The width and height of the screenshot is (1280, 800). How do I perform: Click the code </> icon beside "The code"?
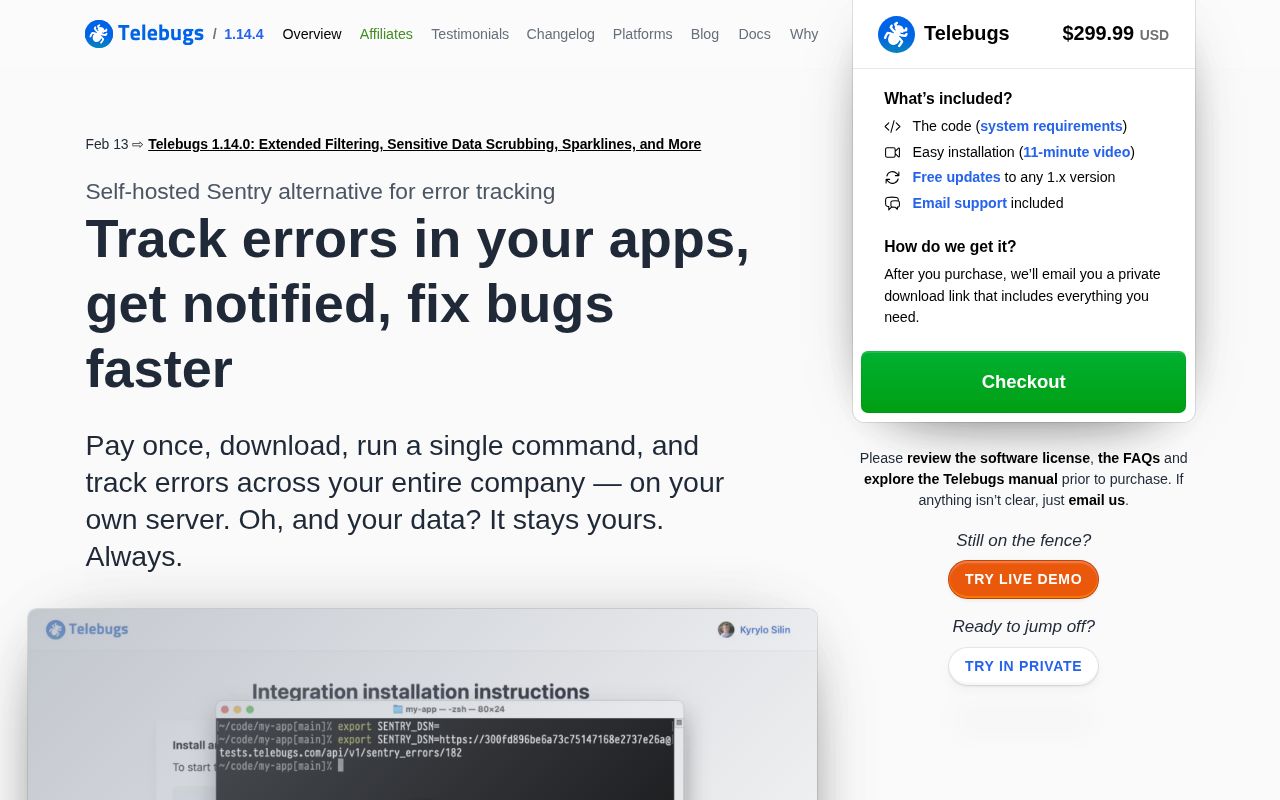(892, 126)
